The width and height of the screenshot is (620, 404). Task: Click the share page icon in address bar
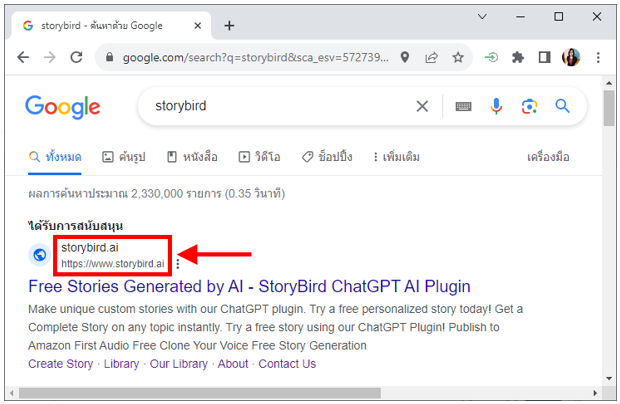(x=431, y=58)
